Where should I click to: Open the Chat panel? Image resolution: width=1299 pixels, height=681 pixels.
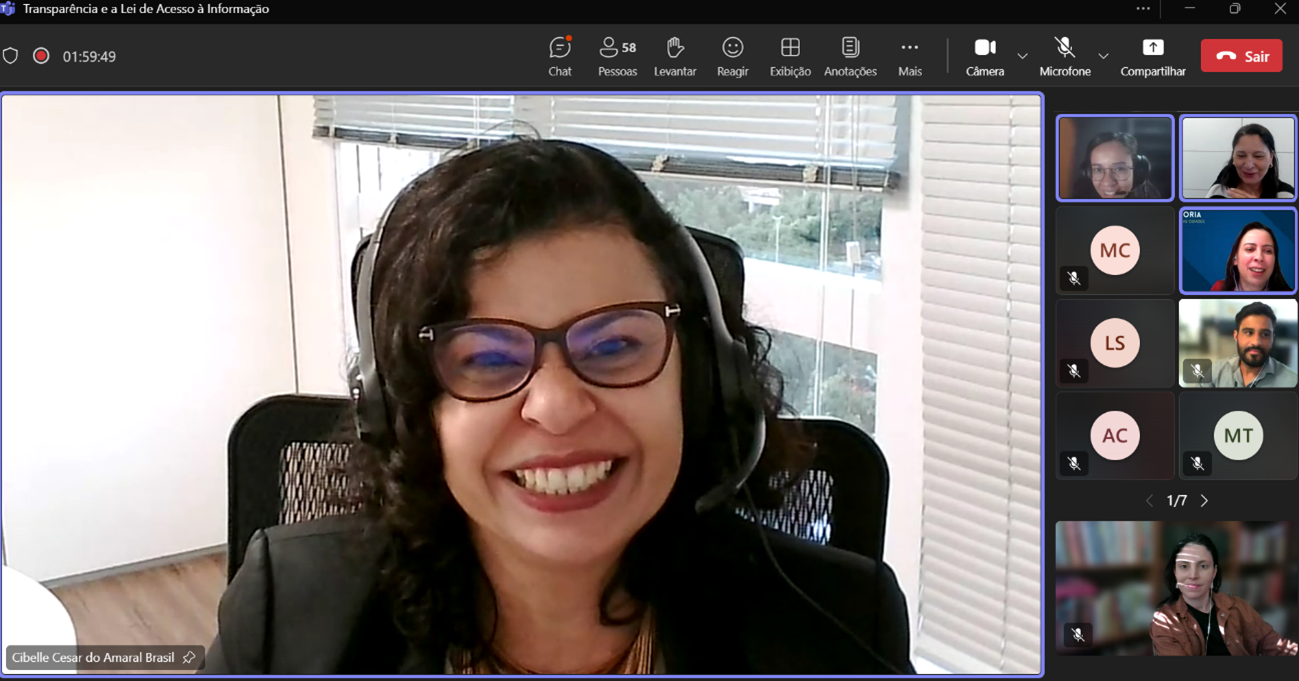click(560, 56)
